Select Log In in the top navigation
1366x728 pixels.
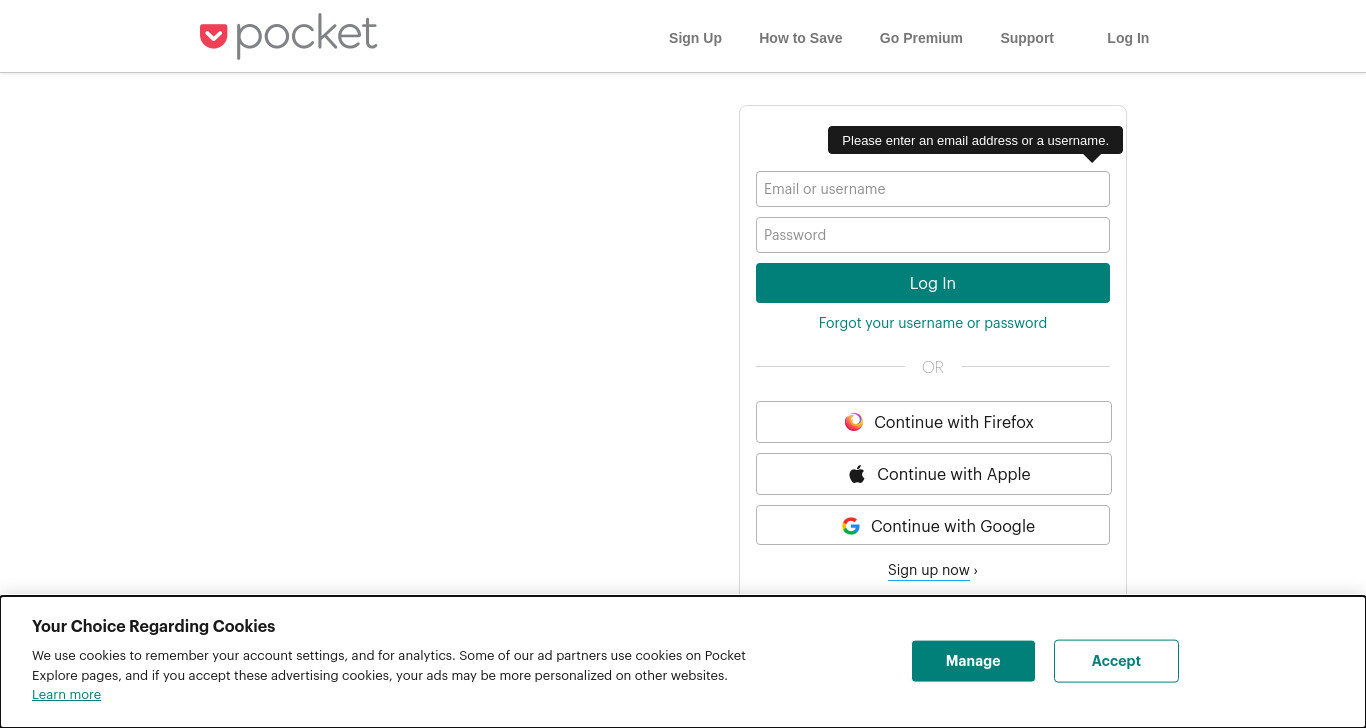(x=1128, y=38)
